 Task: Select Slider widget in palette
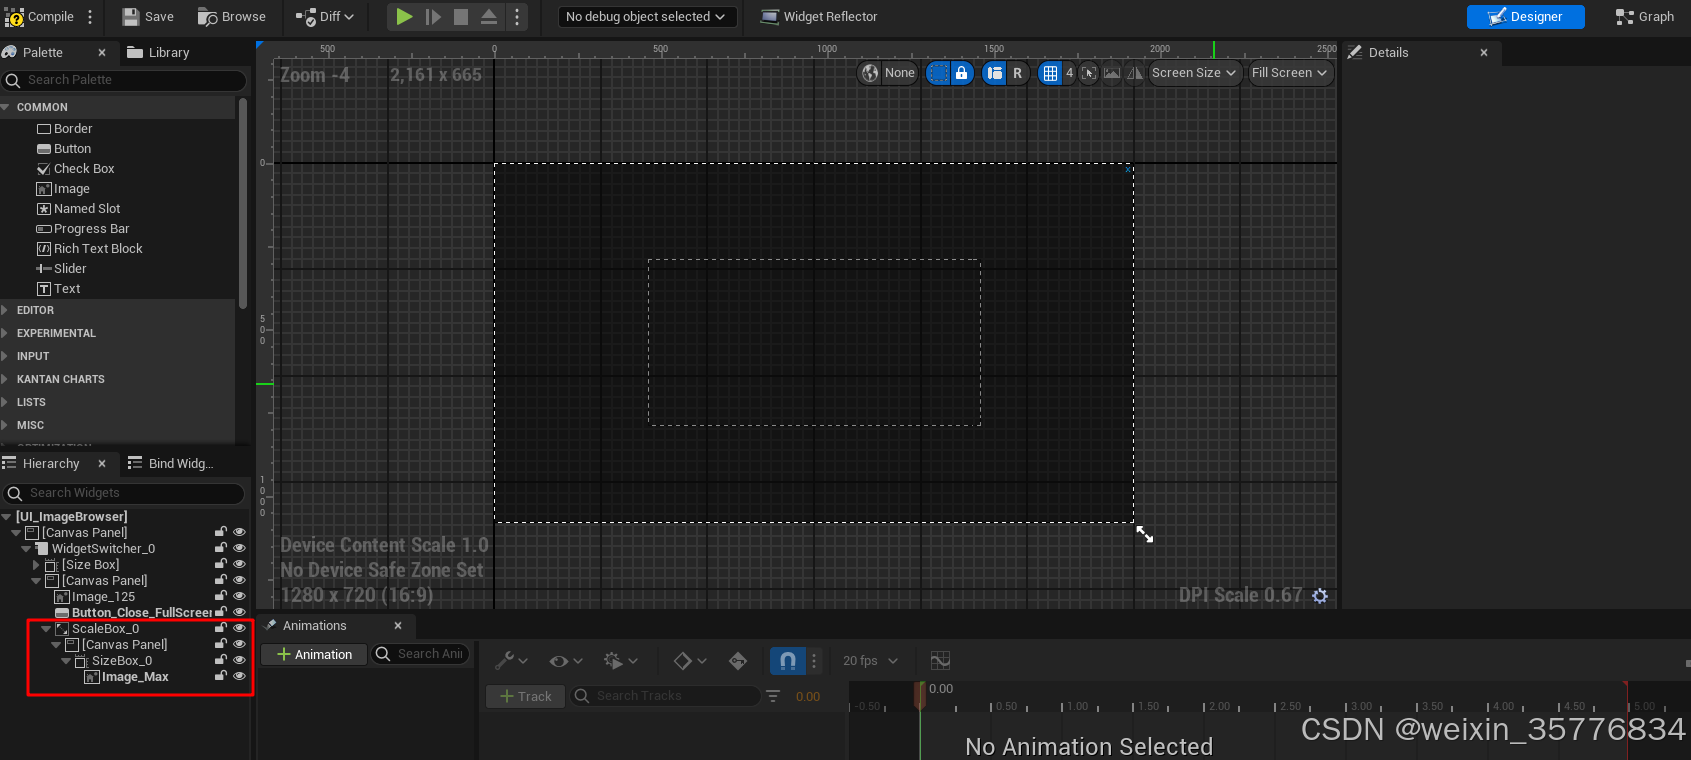pyautogui.click(x=61, y=269)
